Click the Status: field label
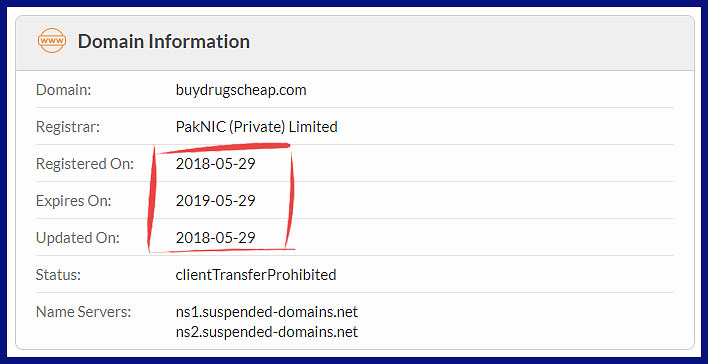Screen dimensions: 708x364 point(58,275)
